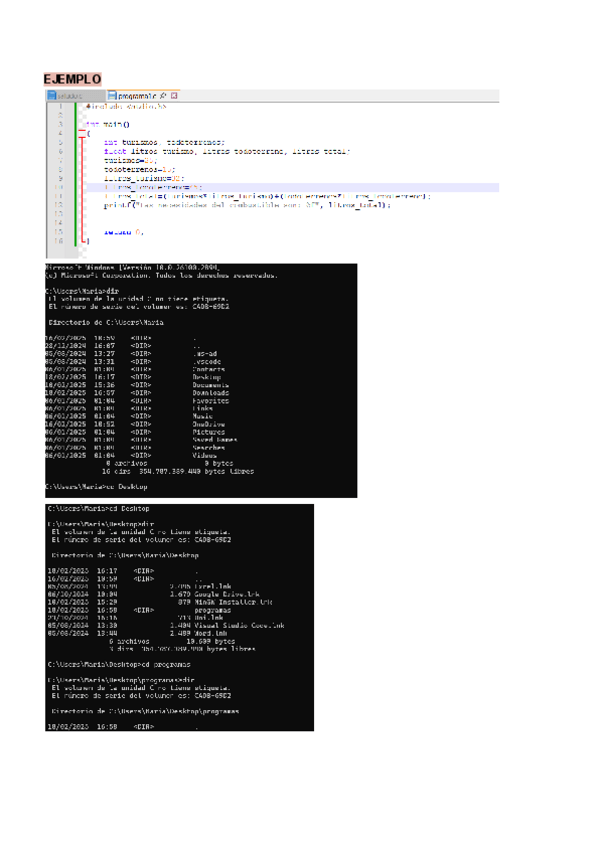Screen dimensions: 600x848
Task: Click the EJEMPLO heading
Action: click(72, 79)
